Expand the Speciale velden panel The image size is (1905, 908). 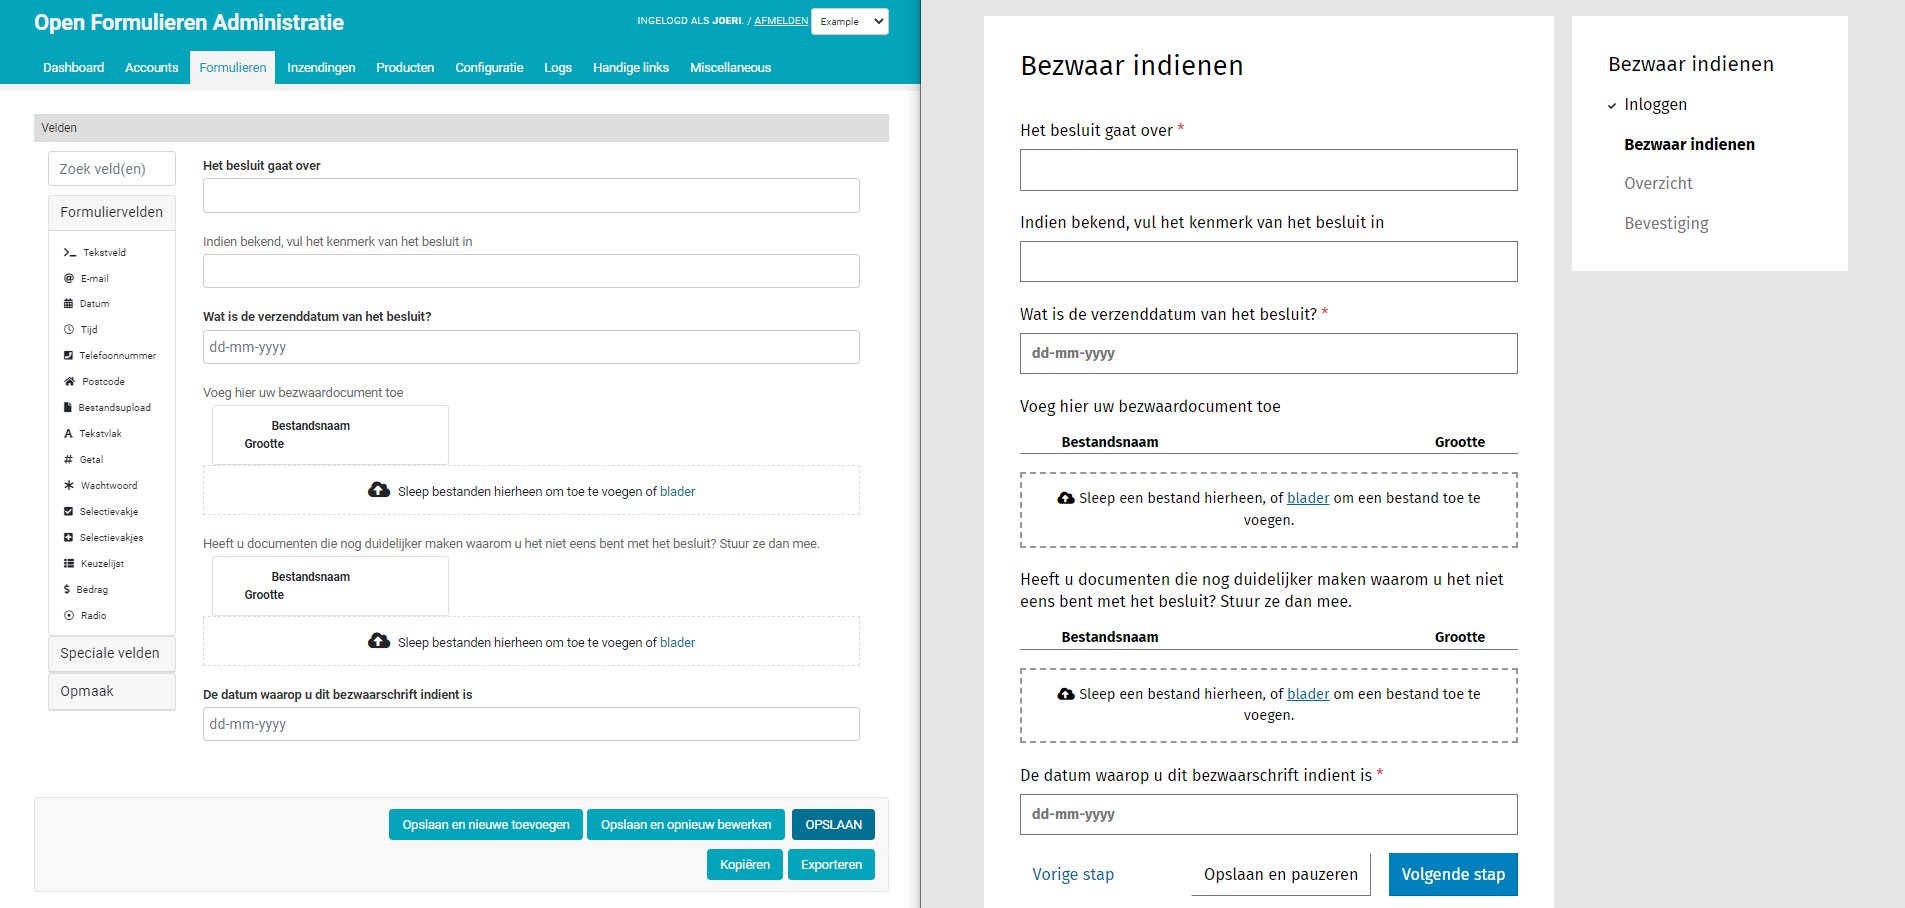tap(112, 653)
